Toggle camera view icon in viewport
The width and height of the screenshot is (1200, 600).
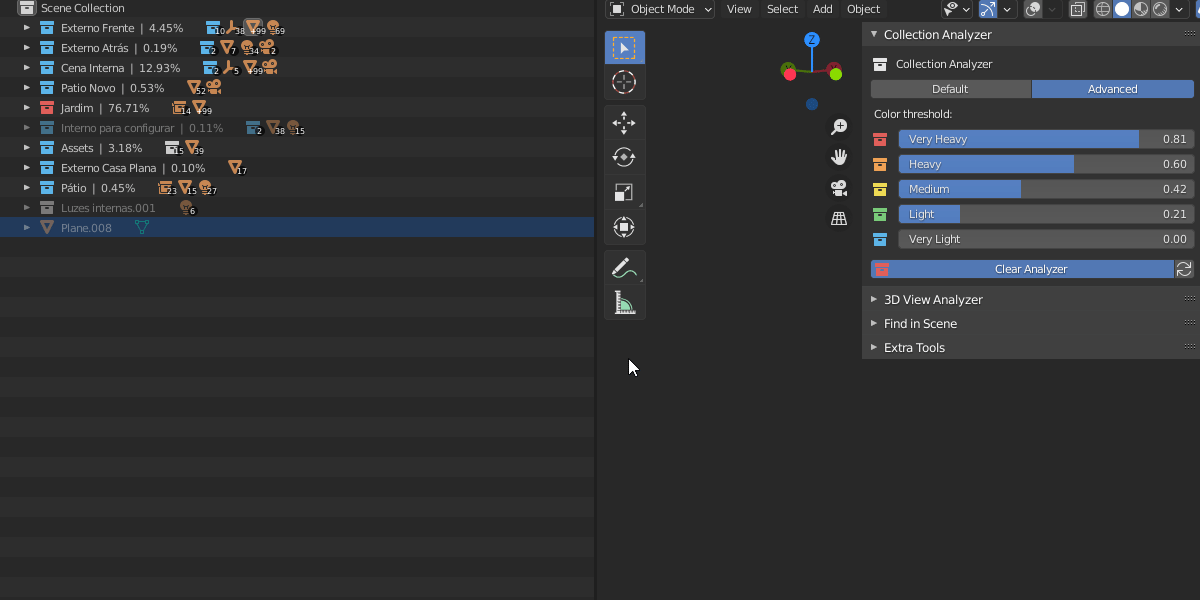click(x=839, y=188)
